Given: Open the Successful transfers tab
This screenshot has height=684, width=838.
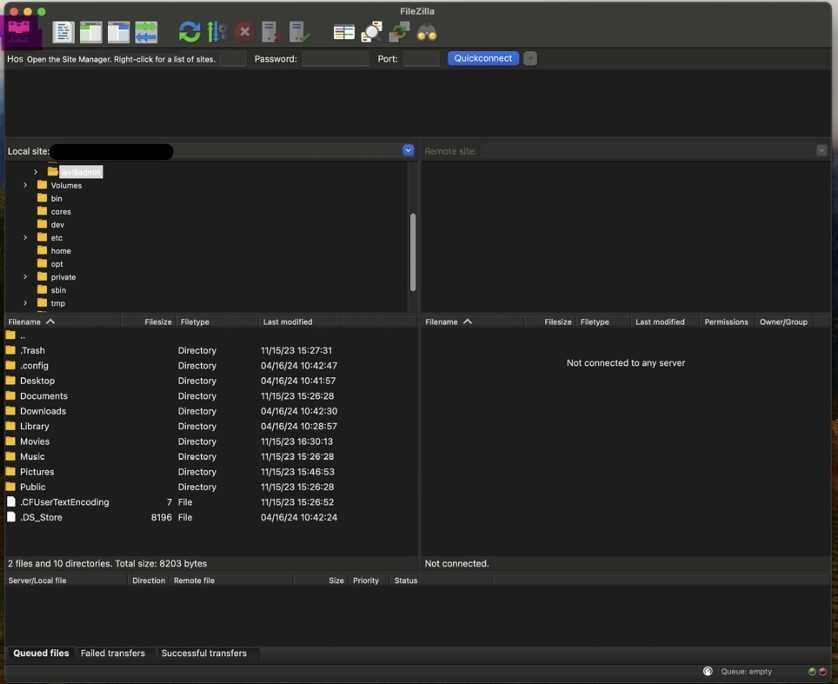Looking at the screenshot, I should point(204,653).
